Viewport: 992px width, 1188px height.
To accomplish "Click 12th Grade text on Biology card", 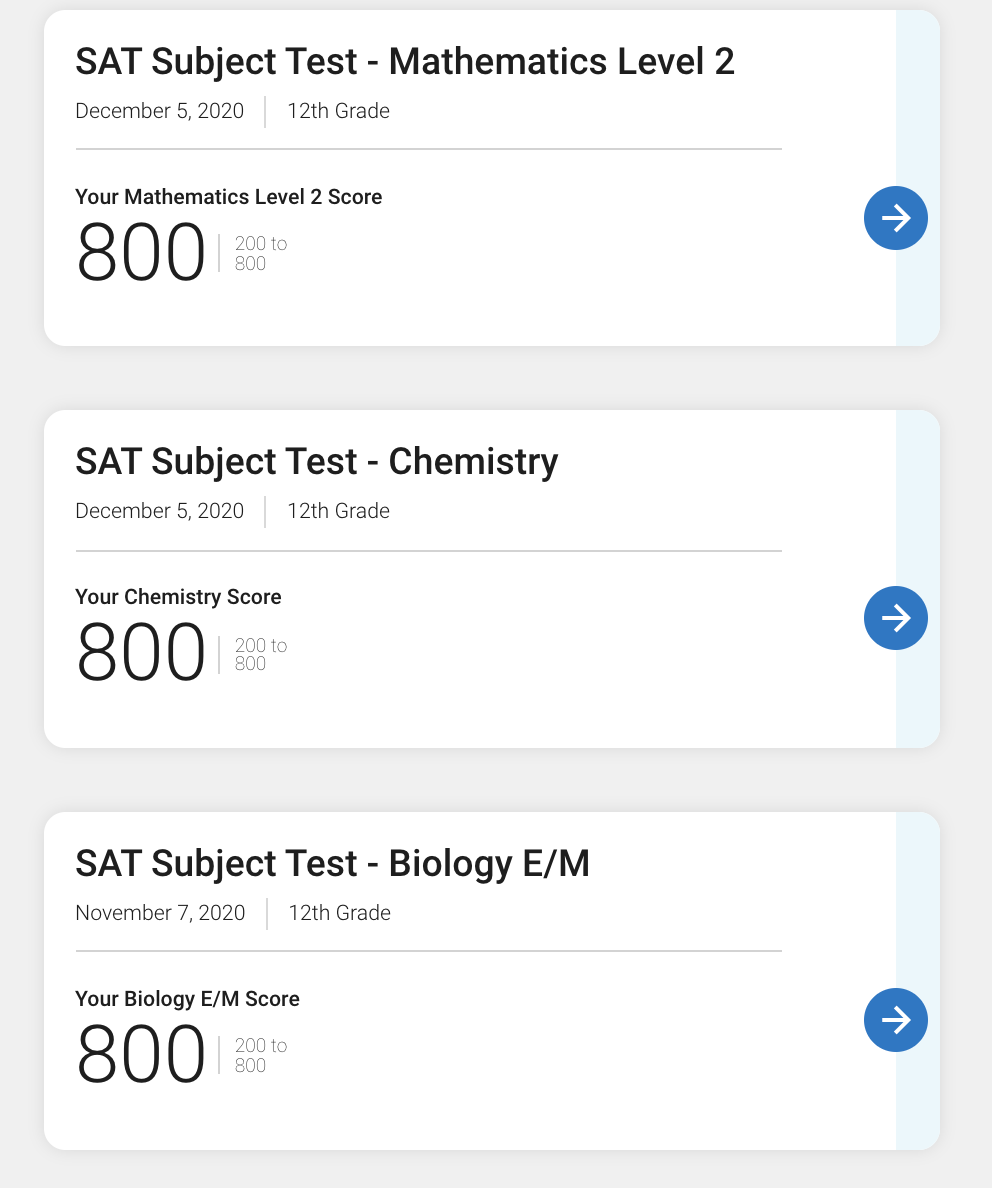I will 340,913.
